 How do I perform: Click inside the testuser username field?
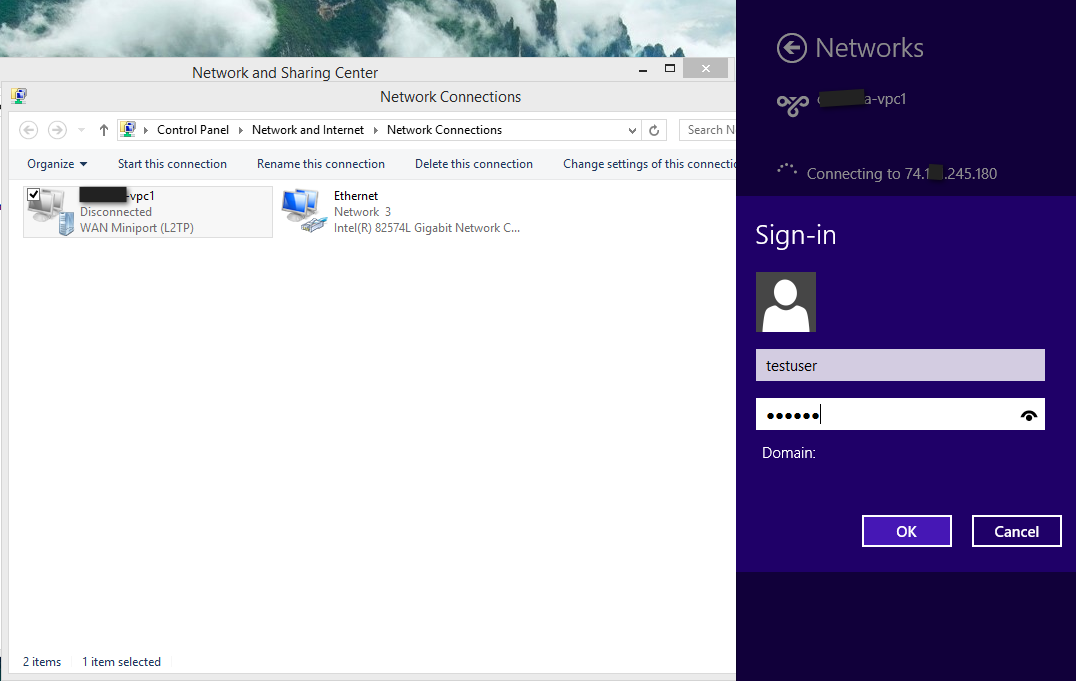899,365
